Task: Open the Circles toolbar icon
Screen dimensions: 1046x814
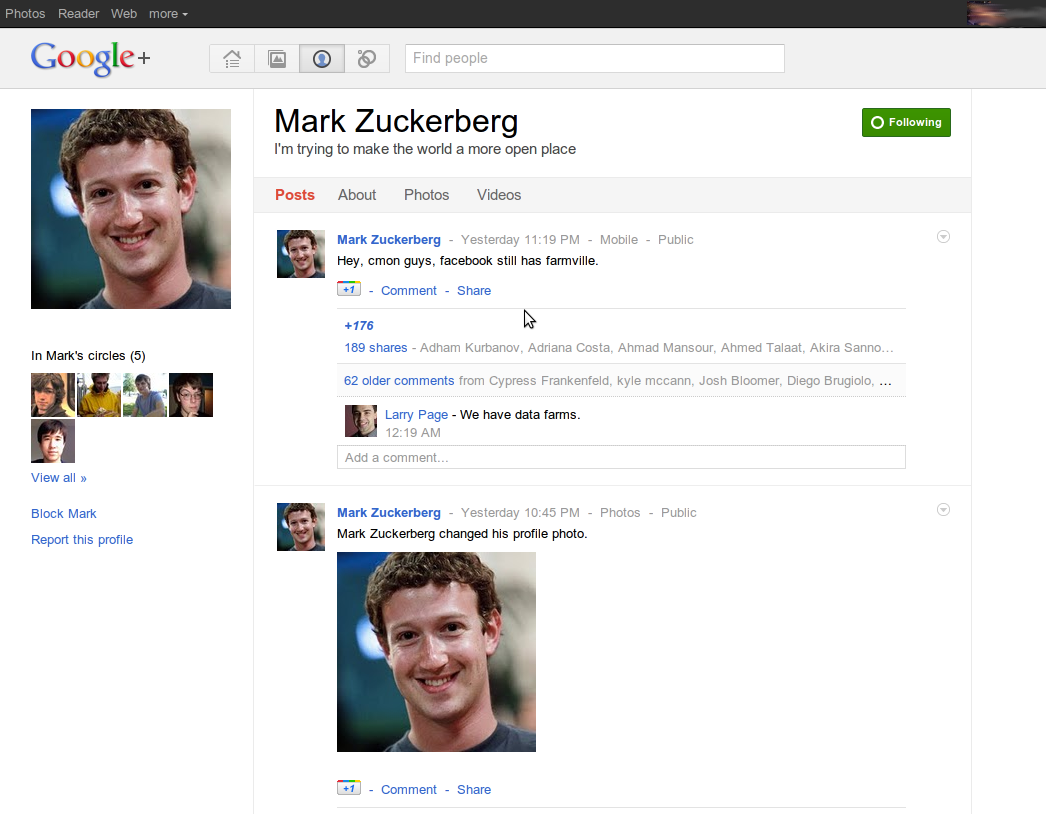Action: click(367, 59)
